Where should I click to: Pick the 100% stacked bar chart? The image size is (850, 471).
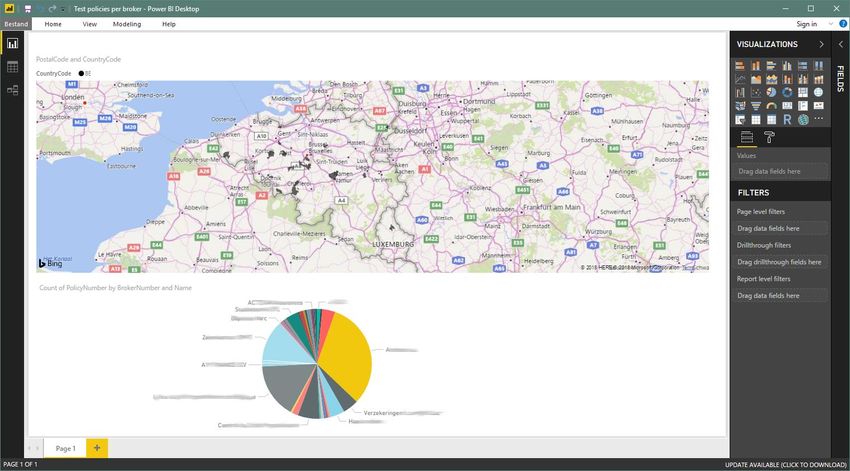coord(803,66)
